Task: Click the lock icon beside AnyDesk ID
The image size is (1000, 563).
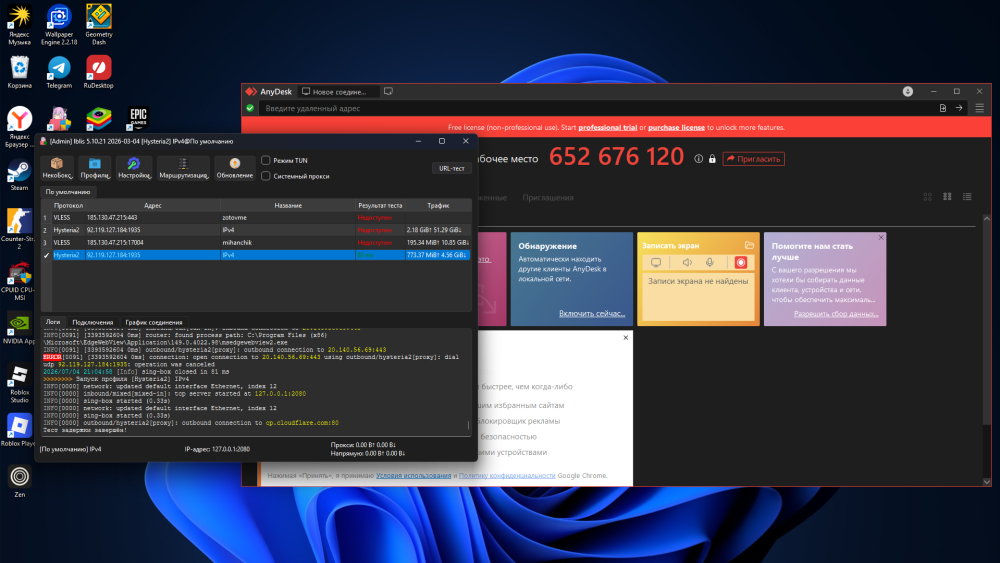Action: (712, 159)
